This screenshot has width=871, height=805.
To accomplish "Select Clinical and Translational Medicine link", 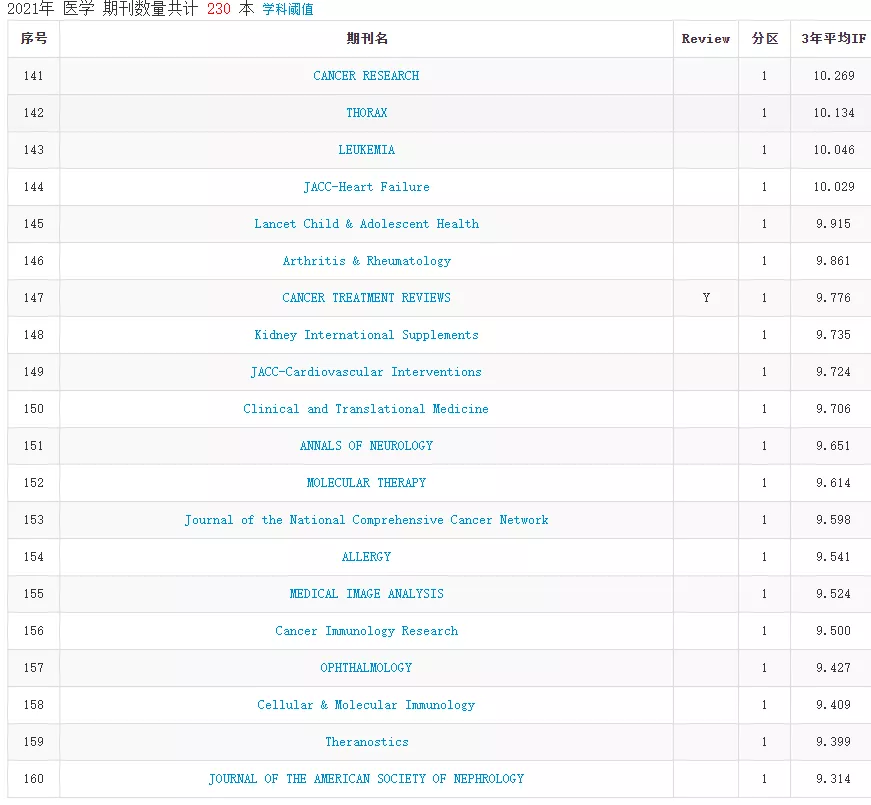I will tap(366, 409).
